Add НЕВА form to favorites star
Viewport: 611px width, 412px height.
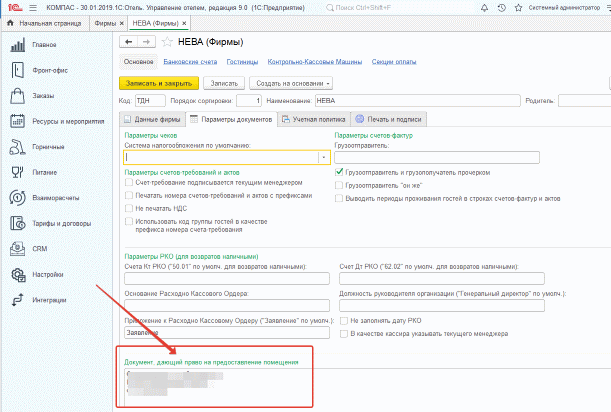[x=167, y=42]
